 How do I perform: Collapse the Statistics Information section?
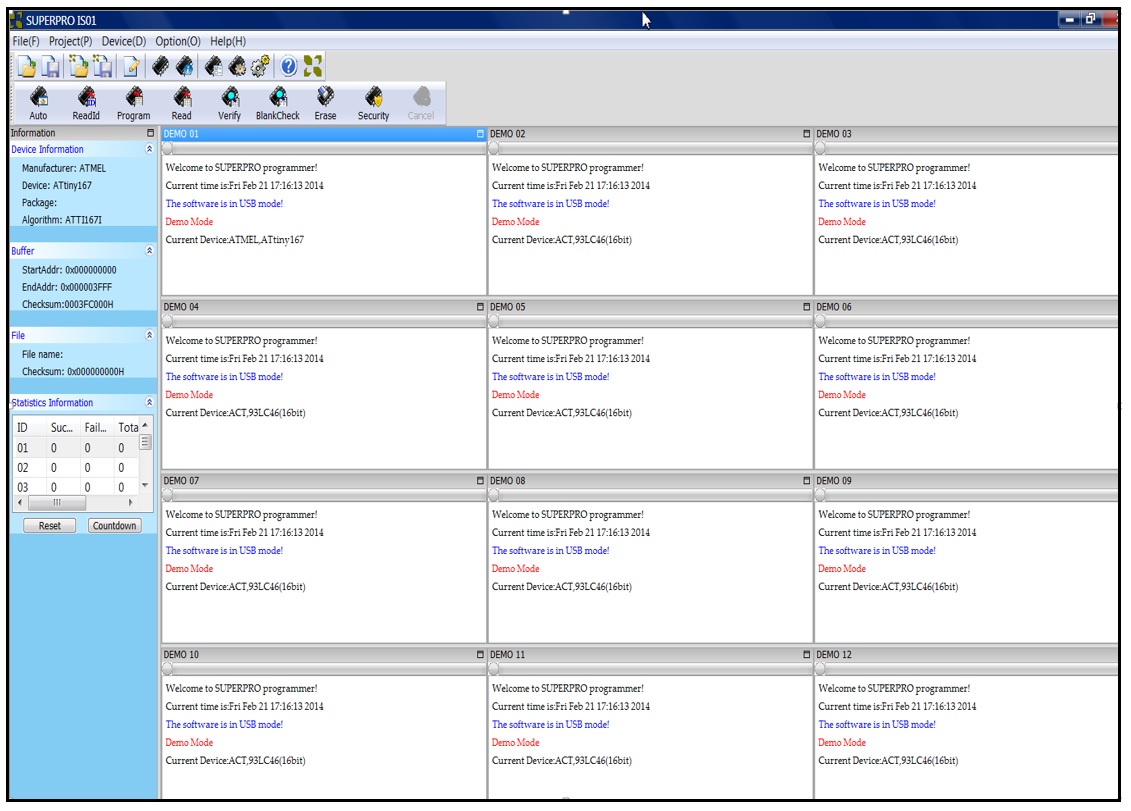click(149, 402)
